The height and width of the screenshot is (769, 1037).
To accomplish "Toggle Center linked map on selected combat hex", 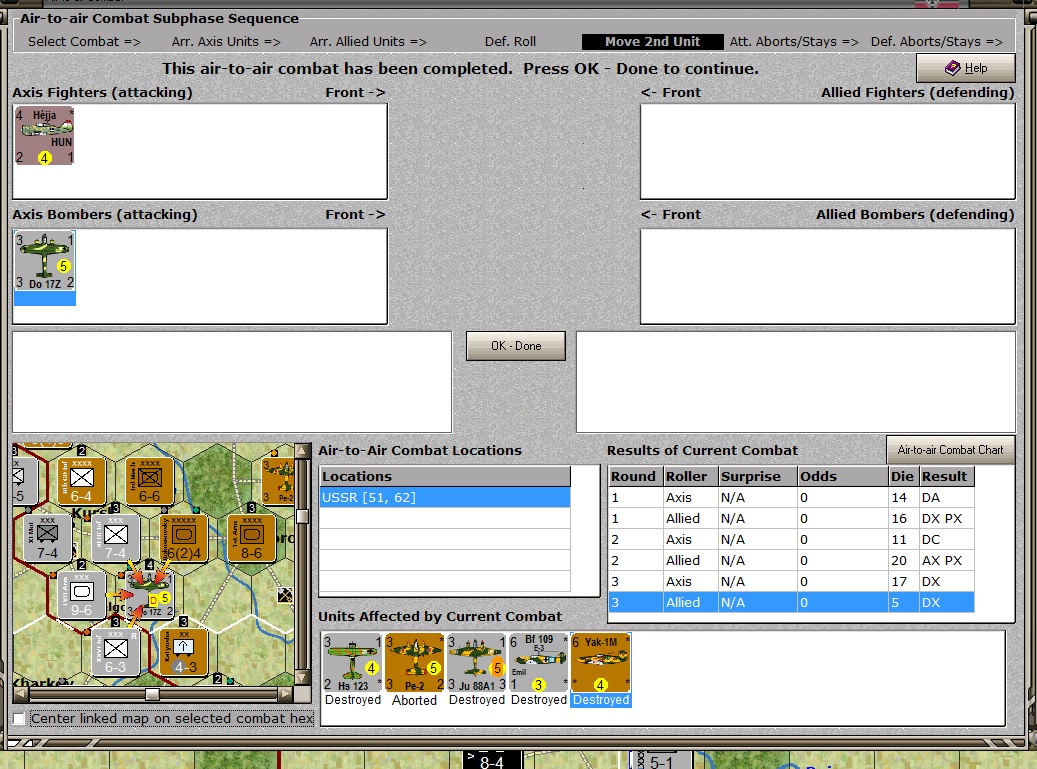I will pos(19,718).
